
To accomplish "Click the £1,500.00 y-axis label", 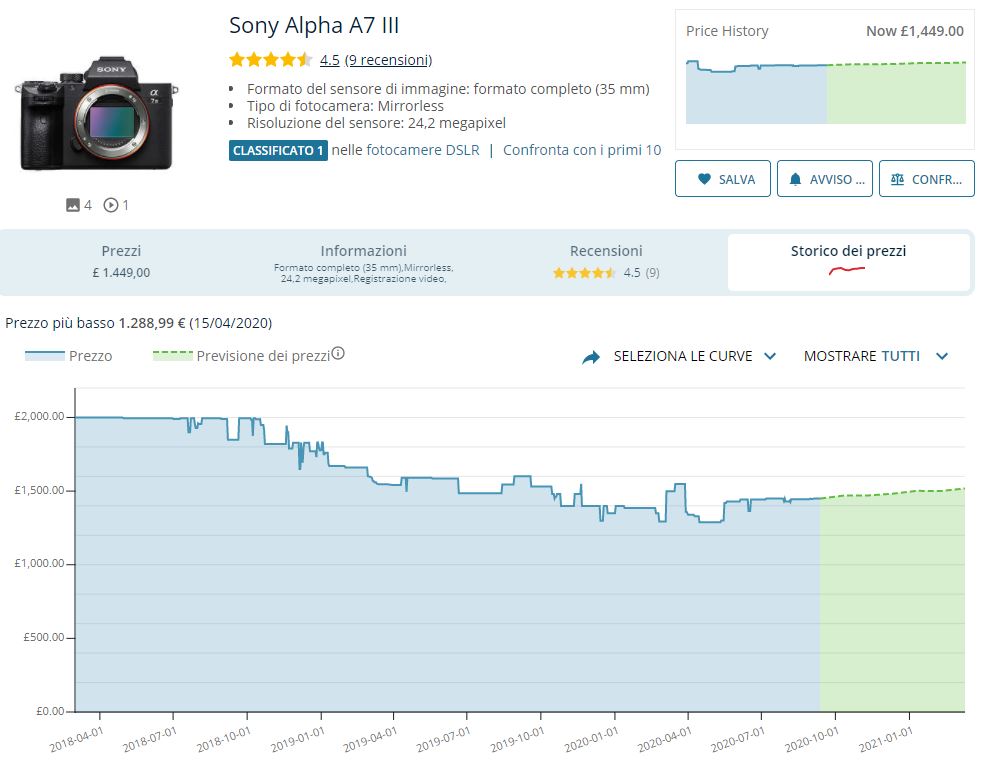I will click(39, 490).
